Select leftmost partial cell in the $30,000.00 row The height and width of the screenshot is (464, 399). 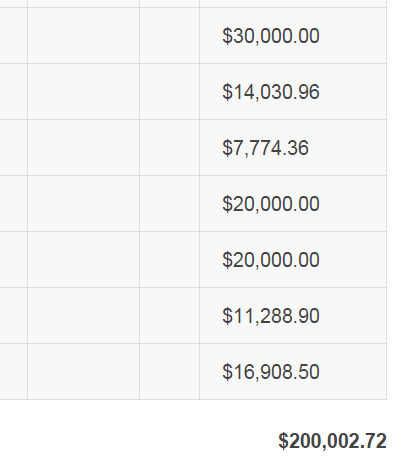13,36
